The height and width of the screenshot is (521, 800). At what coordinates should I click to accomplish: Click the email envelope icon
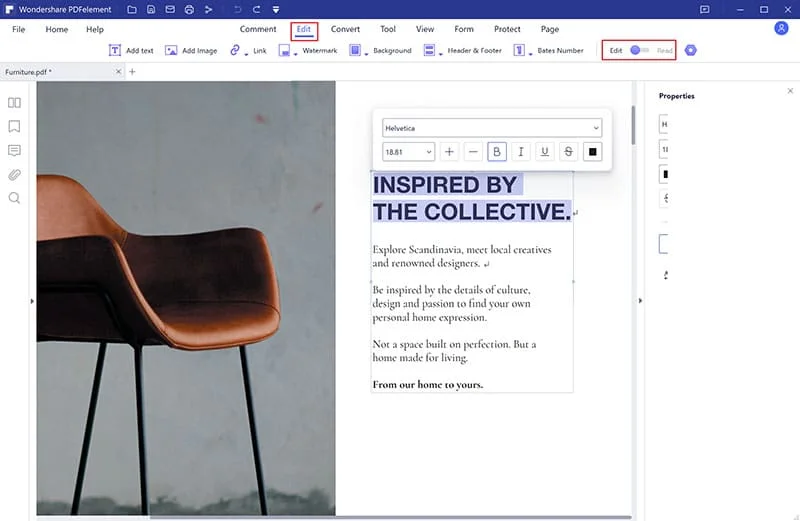tap(170, 9)
